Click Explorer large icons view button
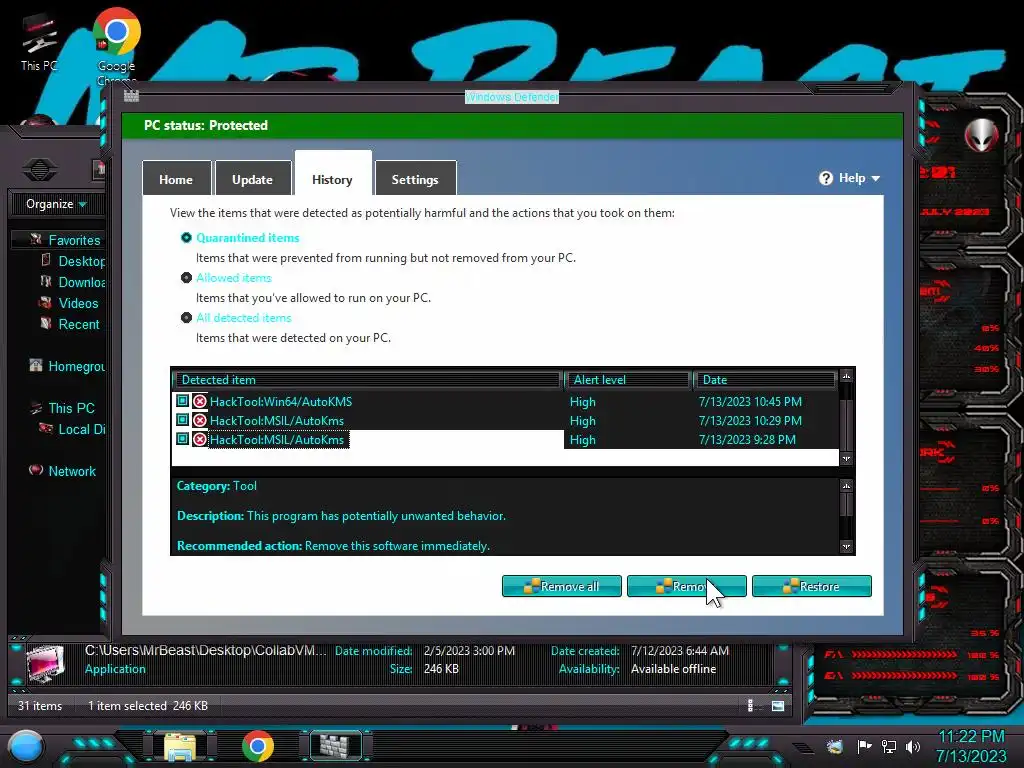Screen dimensions: 1024x768 pos(777,705)
